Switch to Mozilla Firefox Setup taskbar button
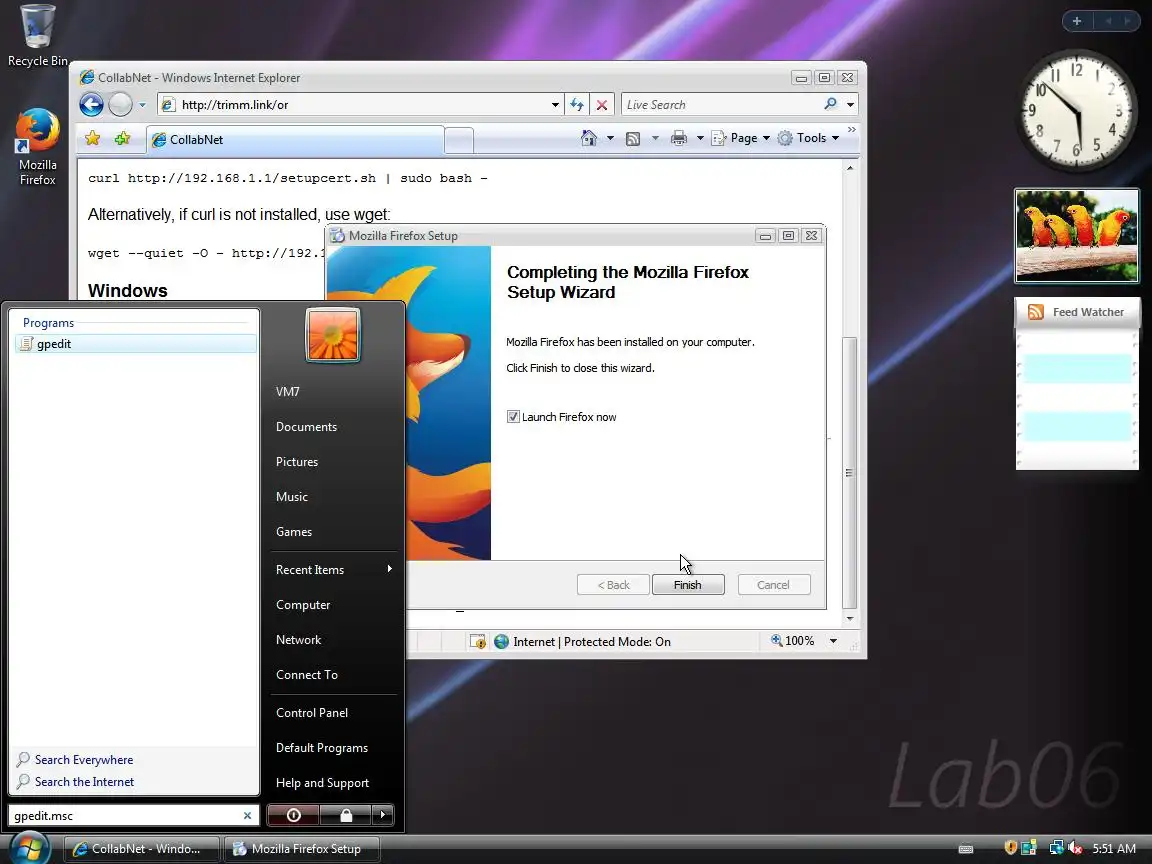 pos(301,849)
